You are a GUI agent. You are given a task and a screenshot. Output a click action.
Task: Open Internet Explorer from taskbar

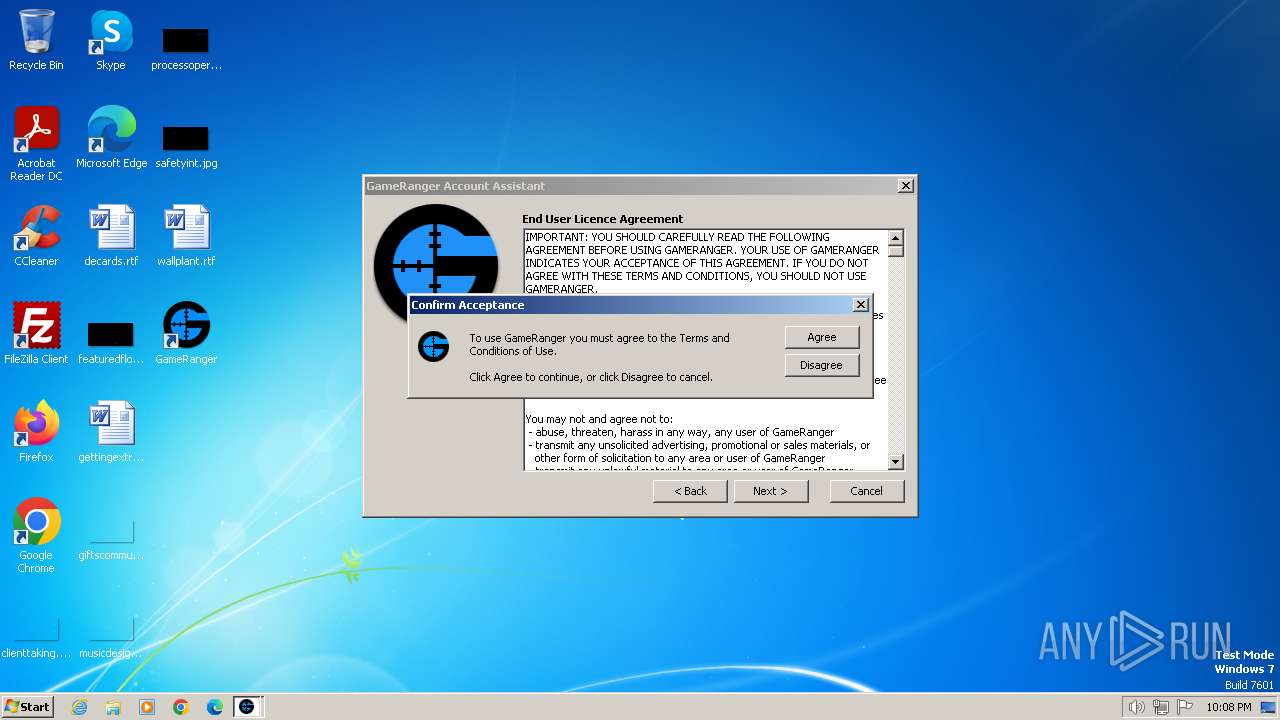(79, 707)
